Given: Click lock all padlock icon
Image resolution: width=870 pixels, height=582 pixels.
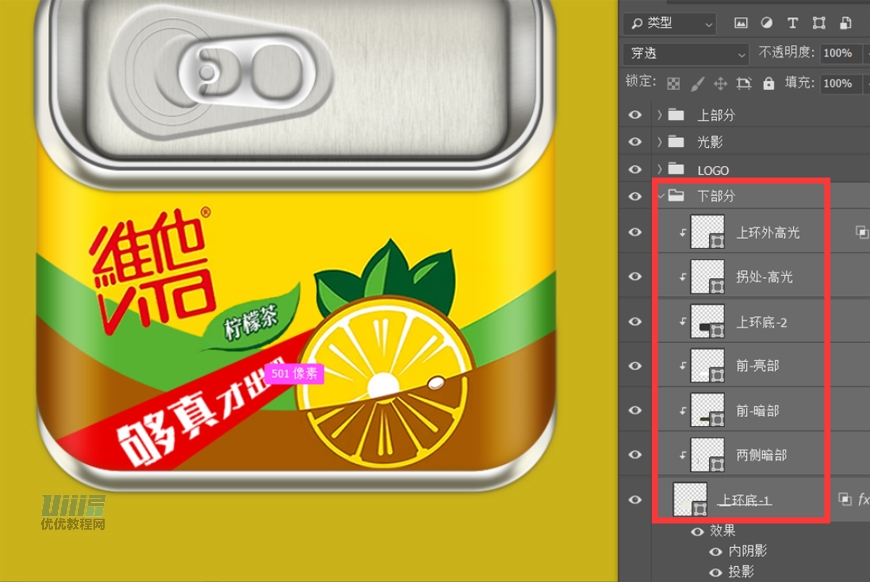Looking at the screenshot, I should coord(768,83).
